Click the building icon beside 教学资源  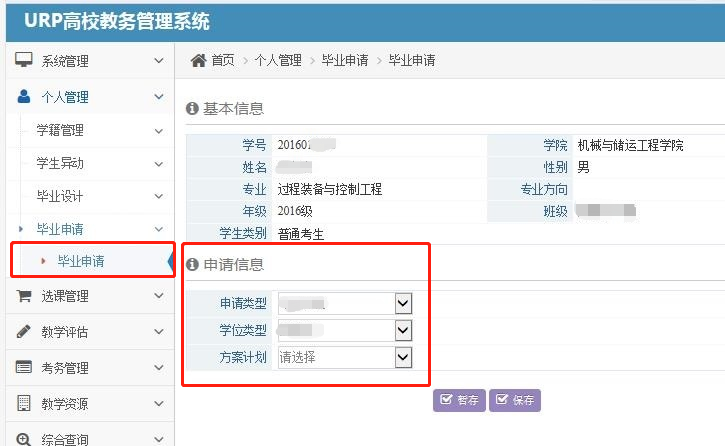(x=24, y=404)
